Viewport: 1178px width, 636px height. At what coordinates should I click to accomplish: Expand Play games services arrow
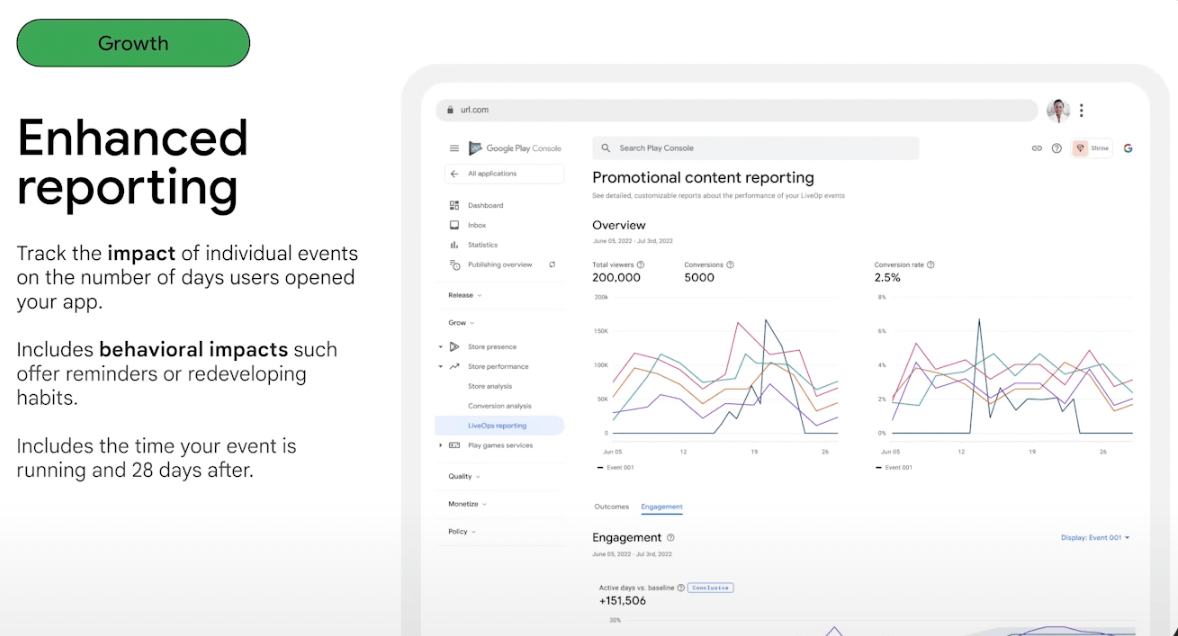pyautogui.click(x=440, y=445)
